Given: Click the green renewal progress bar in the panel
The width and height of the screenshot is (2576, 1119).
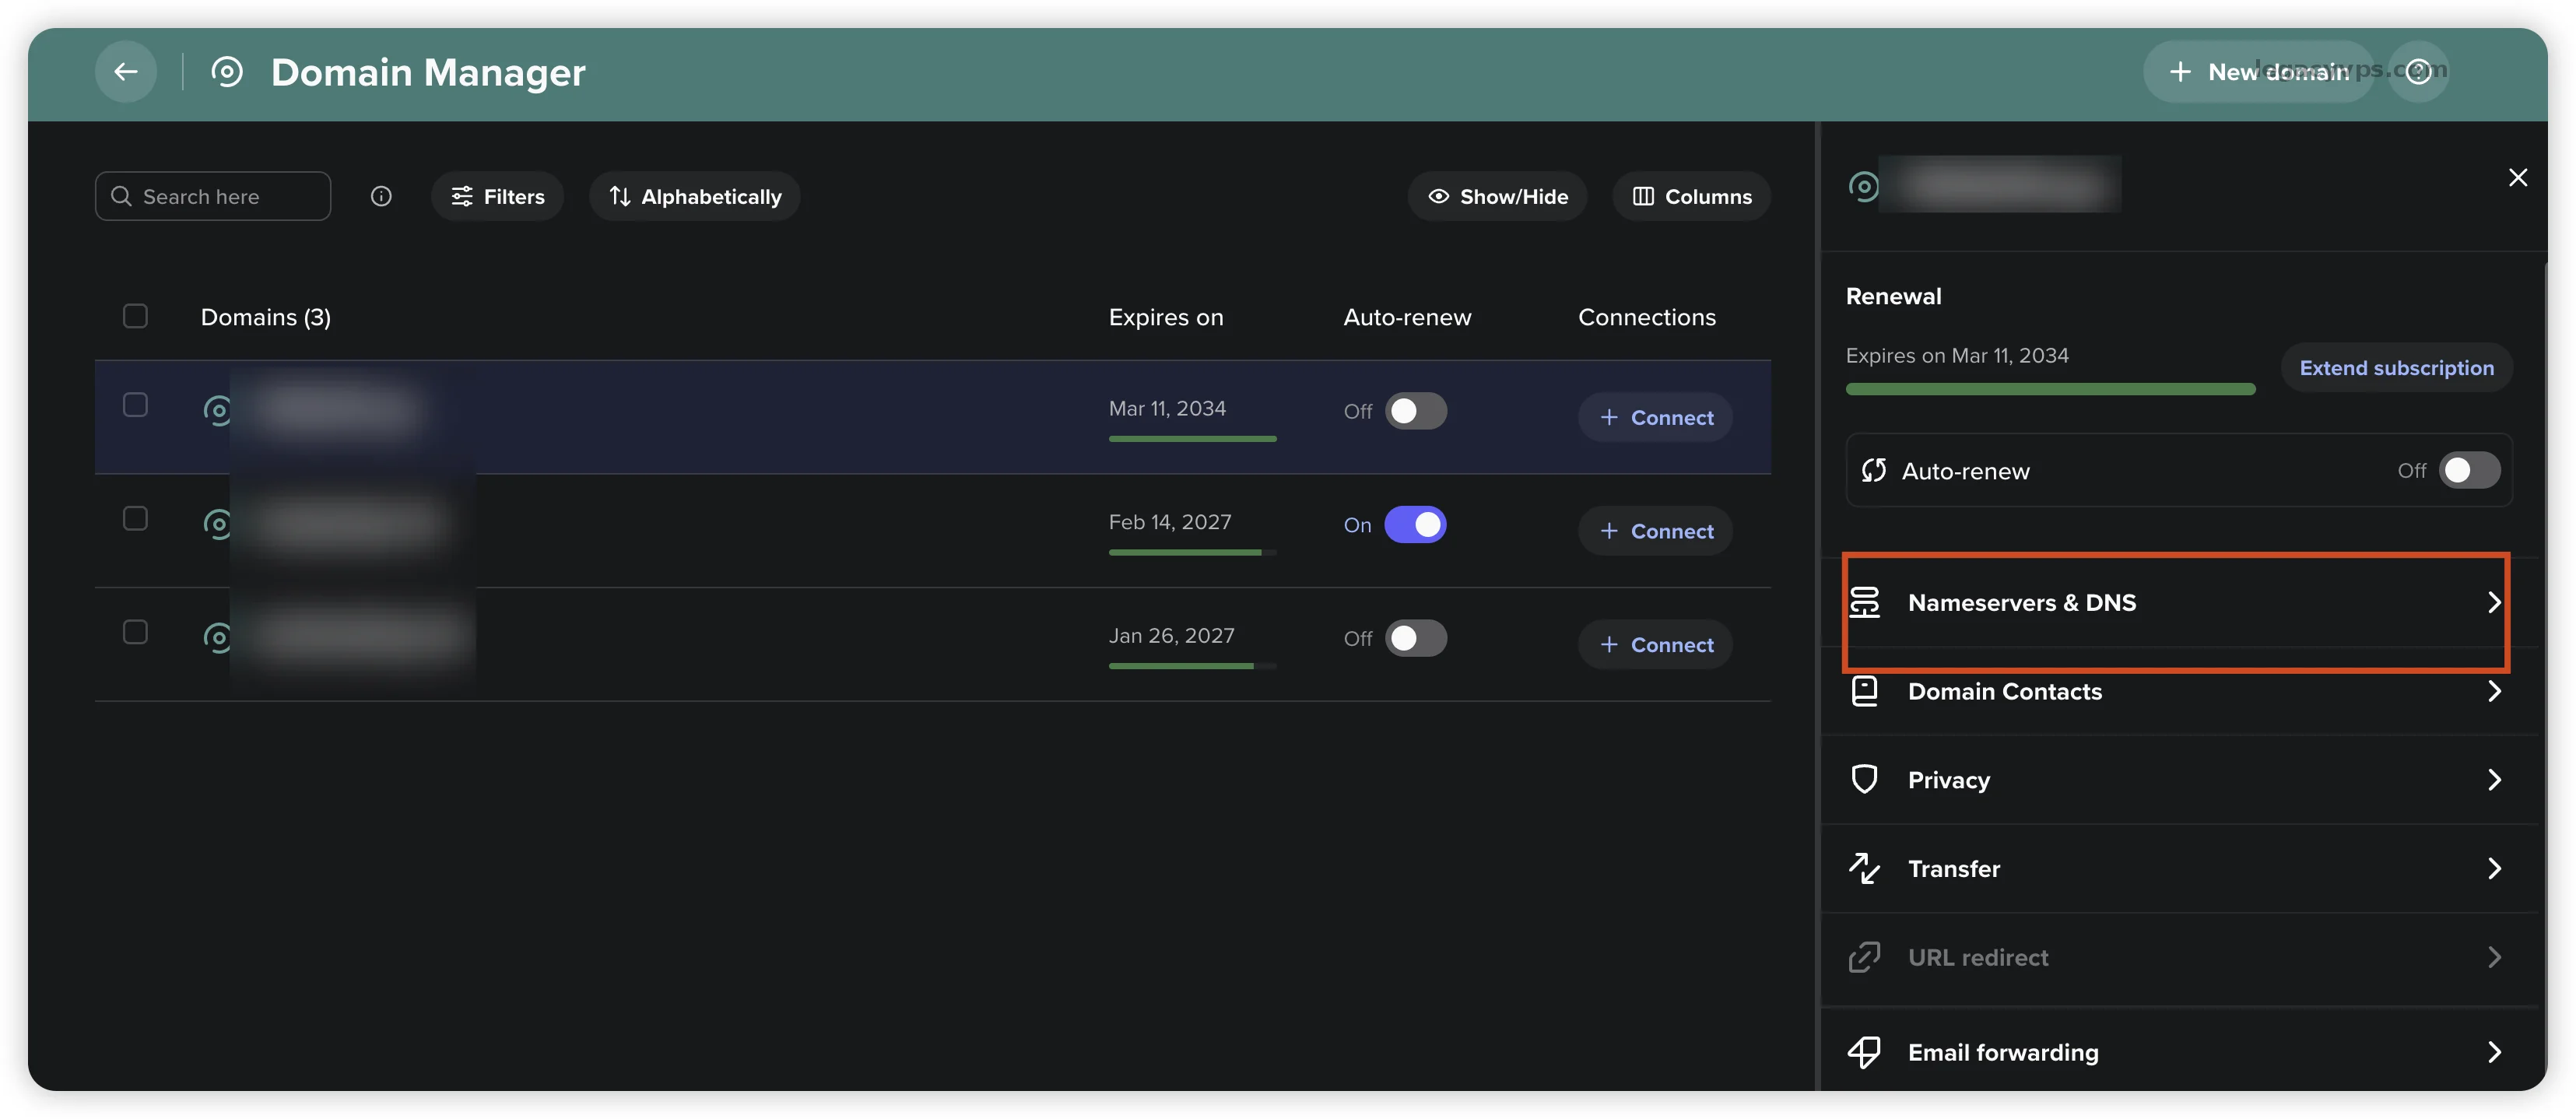Looking at the screenshot, I should 2050,389.
